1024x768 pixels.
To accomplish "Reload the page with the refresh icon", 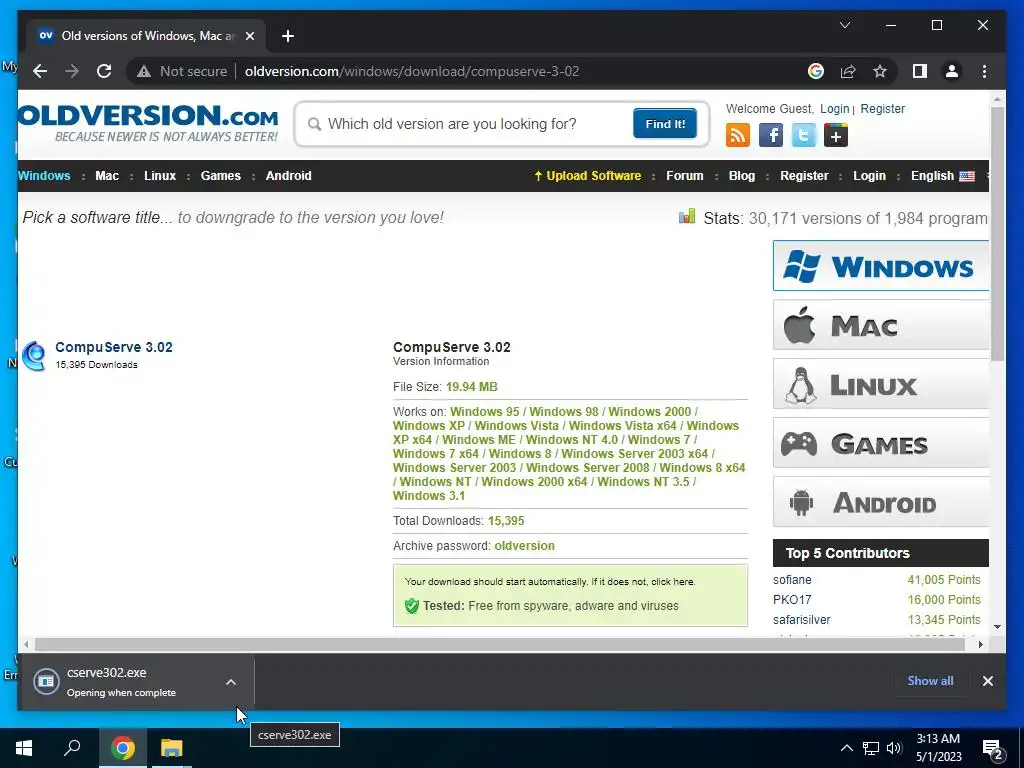I will click(104, 71).
